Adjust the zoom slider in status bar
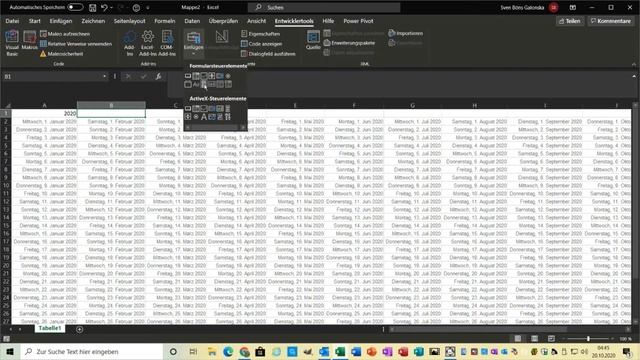Viewport: 640px width, 360px height. point(588,339)
